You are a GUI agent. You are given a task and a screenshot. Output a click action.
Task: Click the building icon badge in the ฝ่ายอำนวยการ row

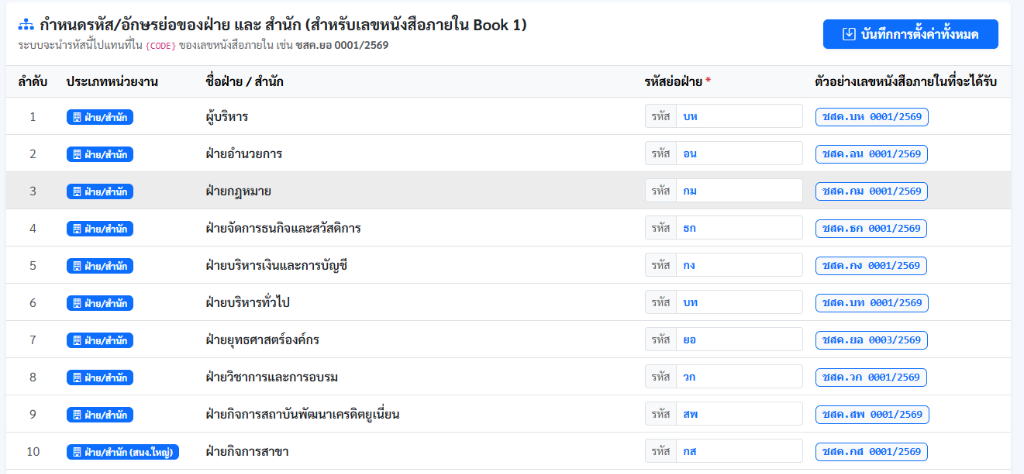pos(100,154)
